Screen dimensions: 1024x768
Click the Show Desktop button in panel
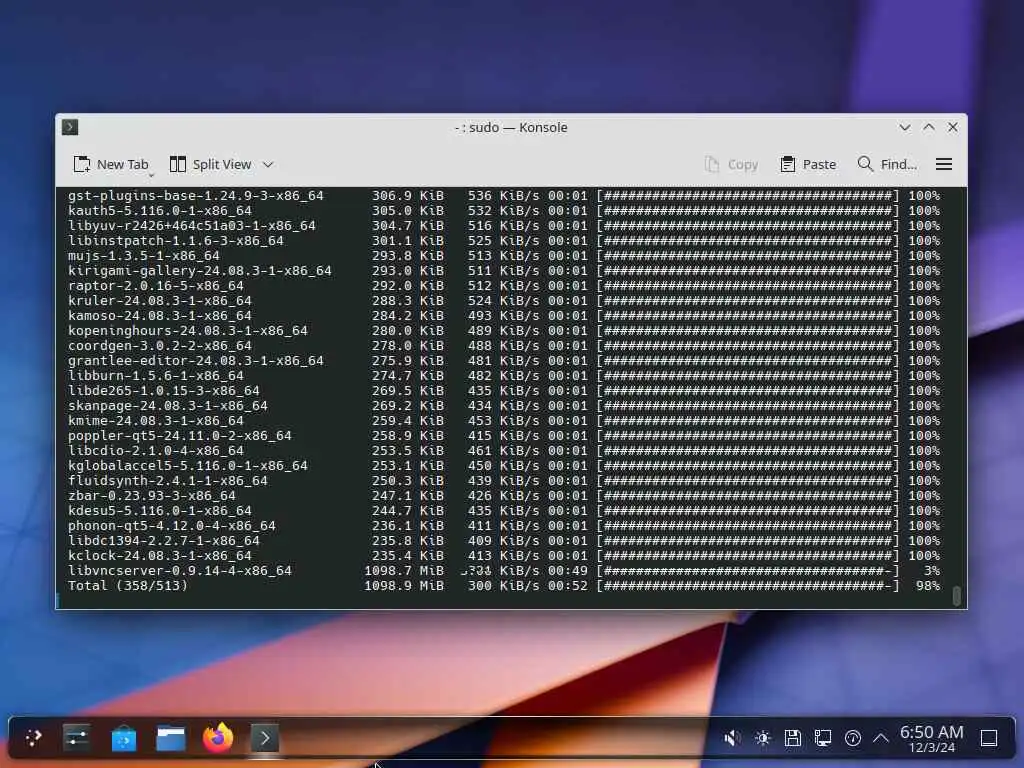(989, 738)
